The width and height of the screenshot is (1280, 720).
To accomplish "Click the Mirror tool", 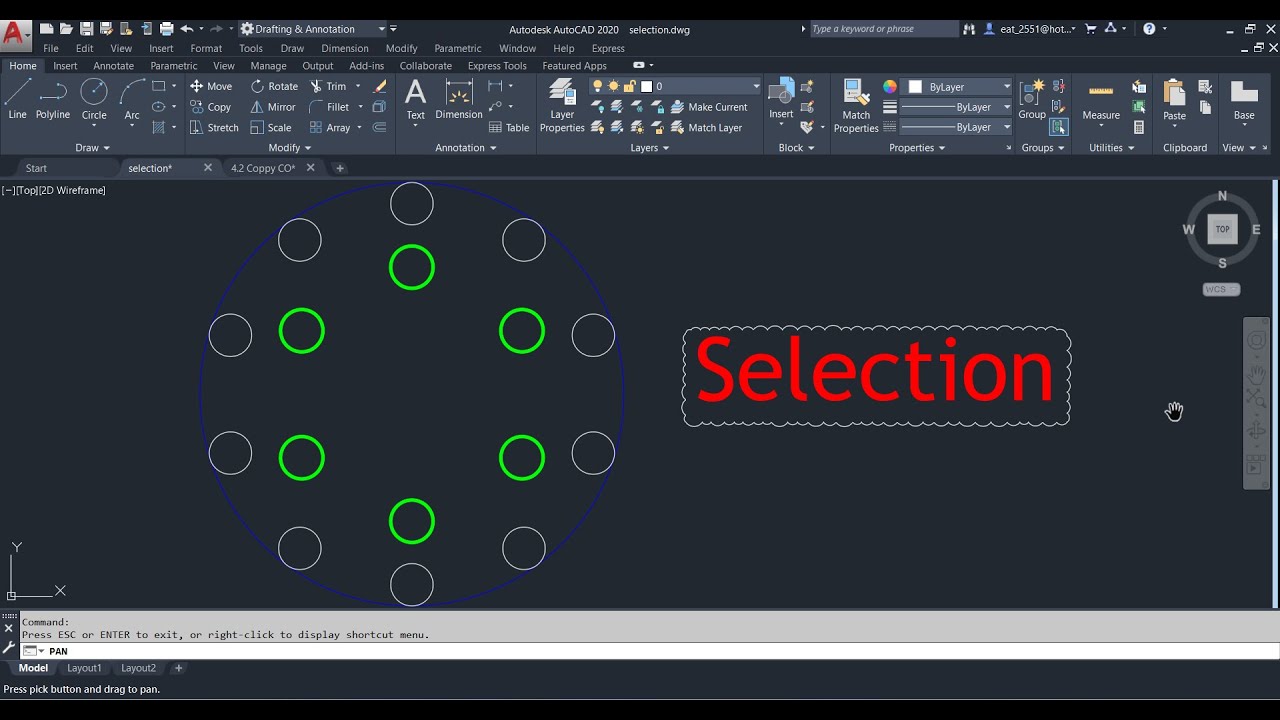I will point(273,107).
